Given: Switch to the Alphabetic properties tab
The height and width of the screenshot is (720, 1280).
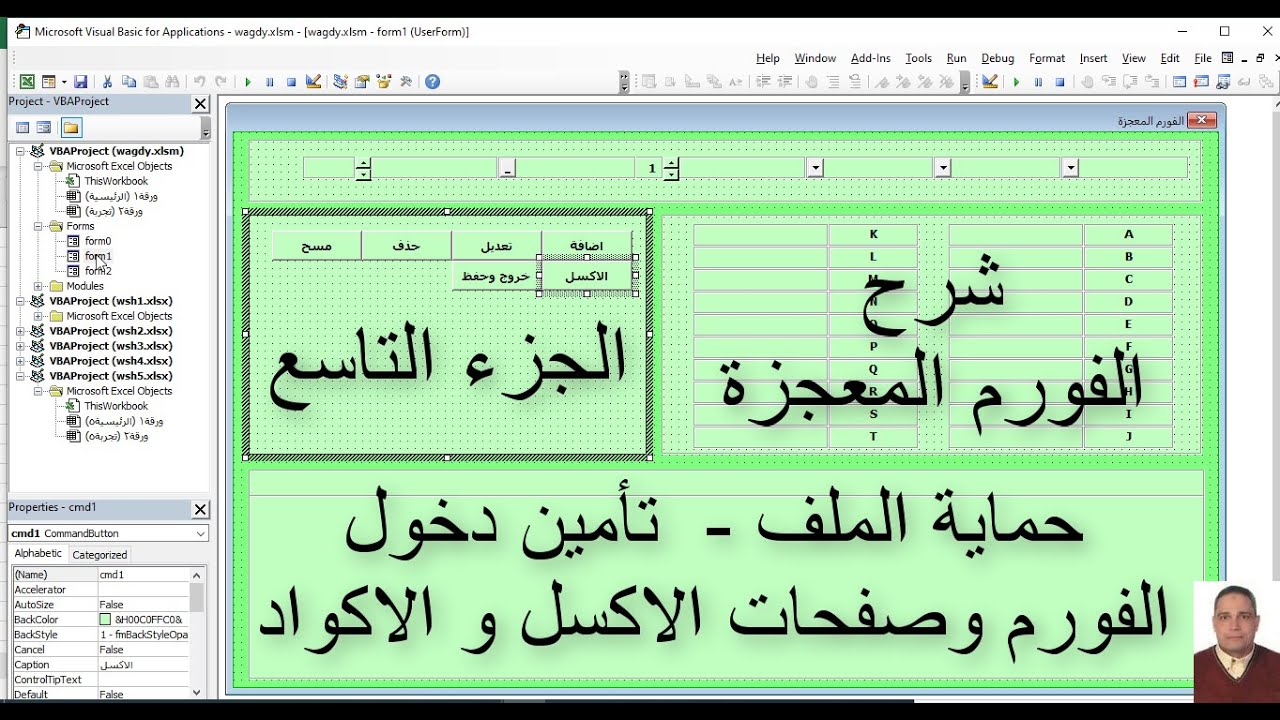Looking at the screenshot, I should click(x=38, y=554).
